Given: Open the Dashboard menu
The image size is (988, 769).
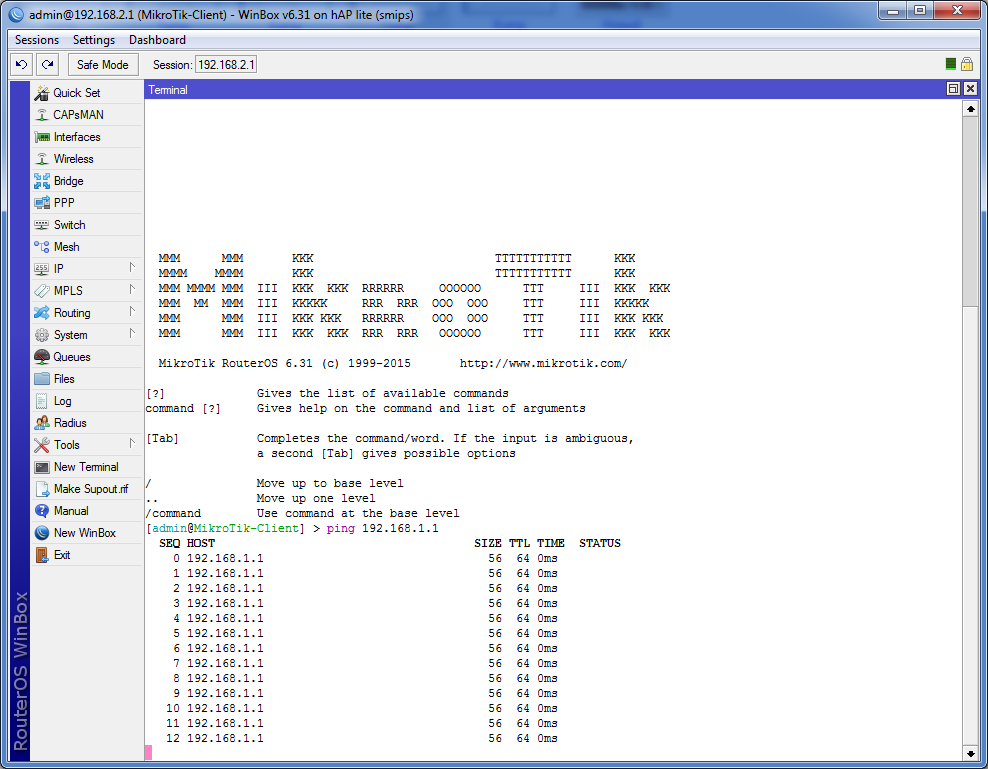Looking at the screenshot, I should 158,40.
